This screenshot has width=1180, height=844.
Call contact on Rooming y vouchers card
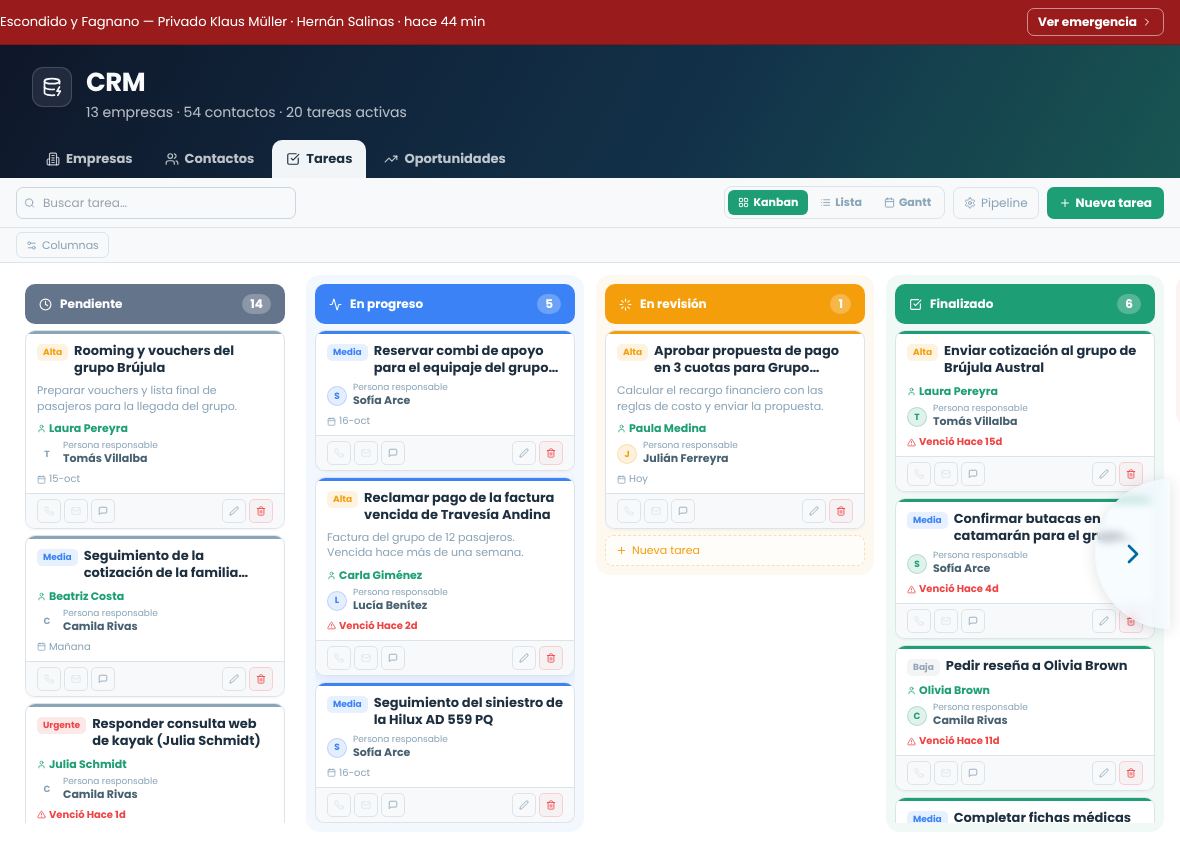click(x=49, y=511)
